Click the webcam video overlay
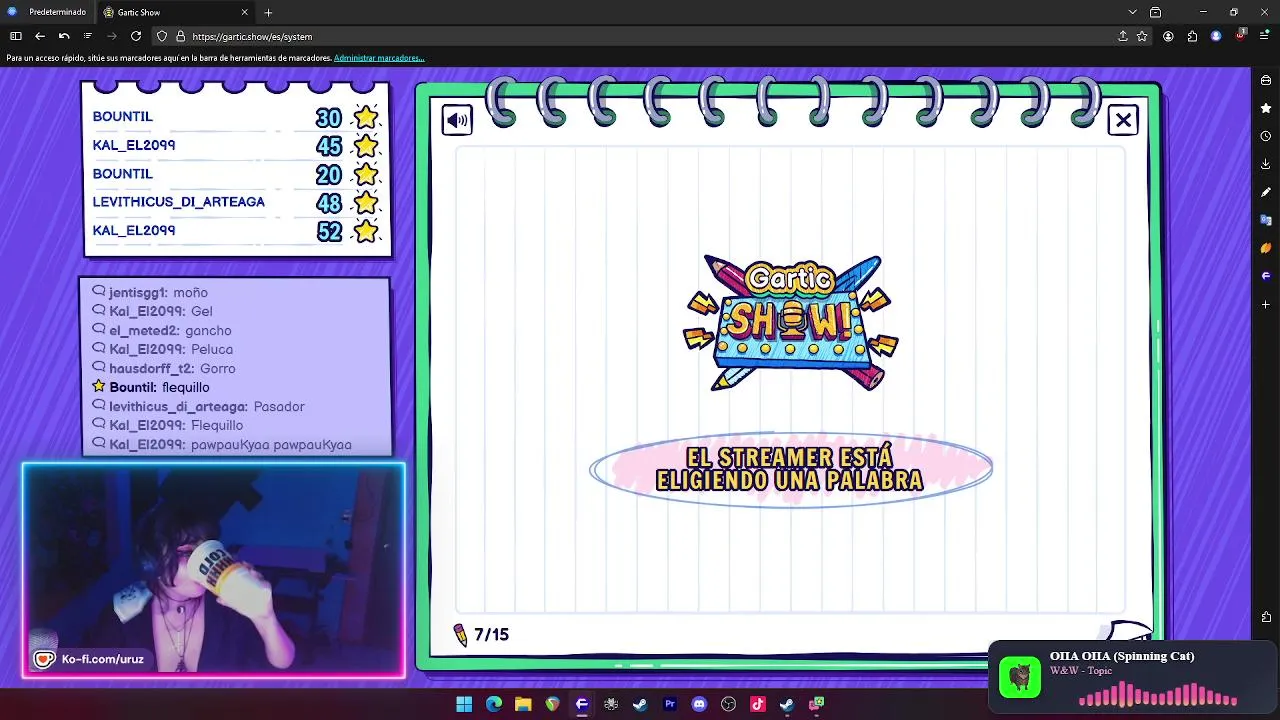1280x720 pixels. (214, 570)
